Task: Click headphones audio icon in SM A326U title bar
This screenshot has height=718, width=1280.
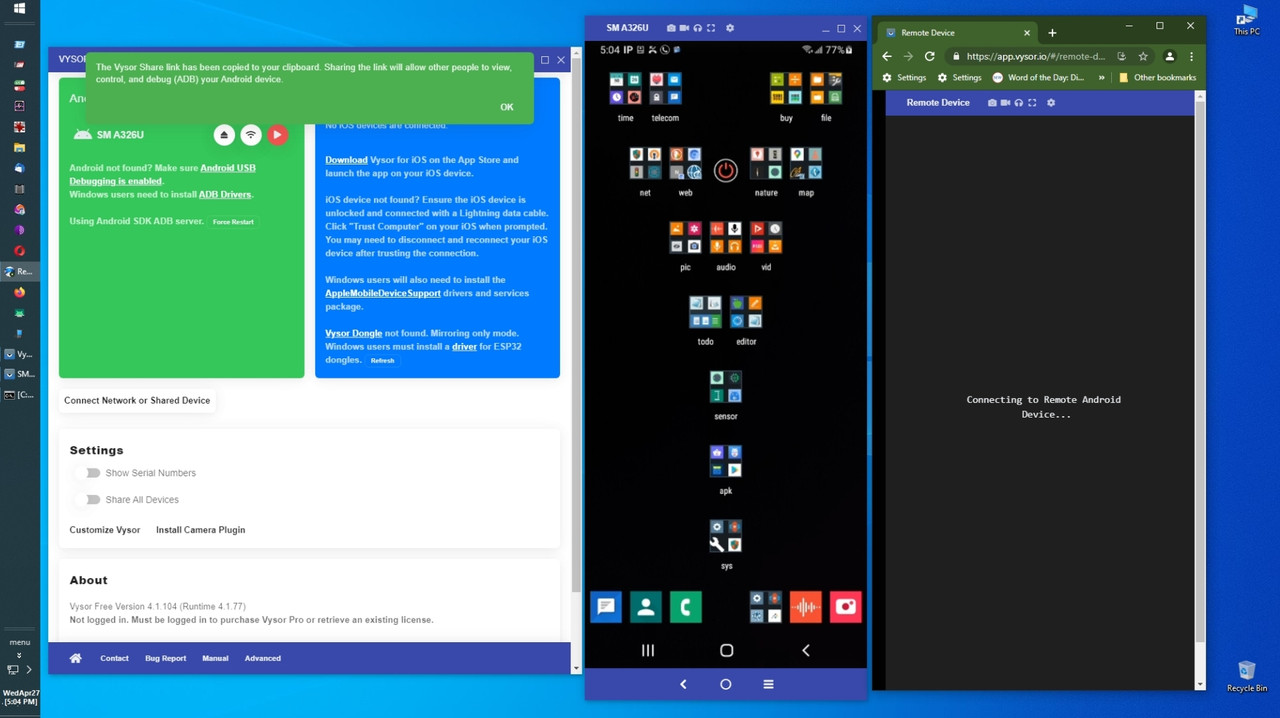Action: [x=698, y=28]
